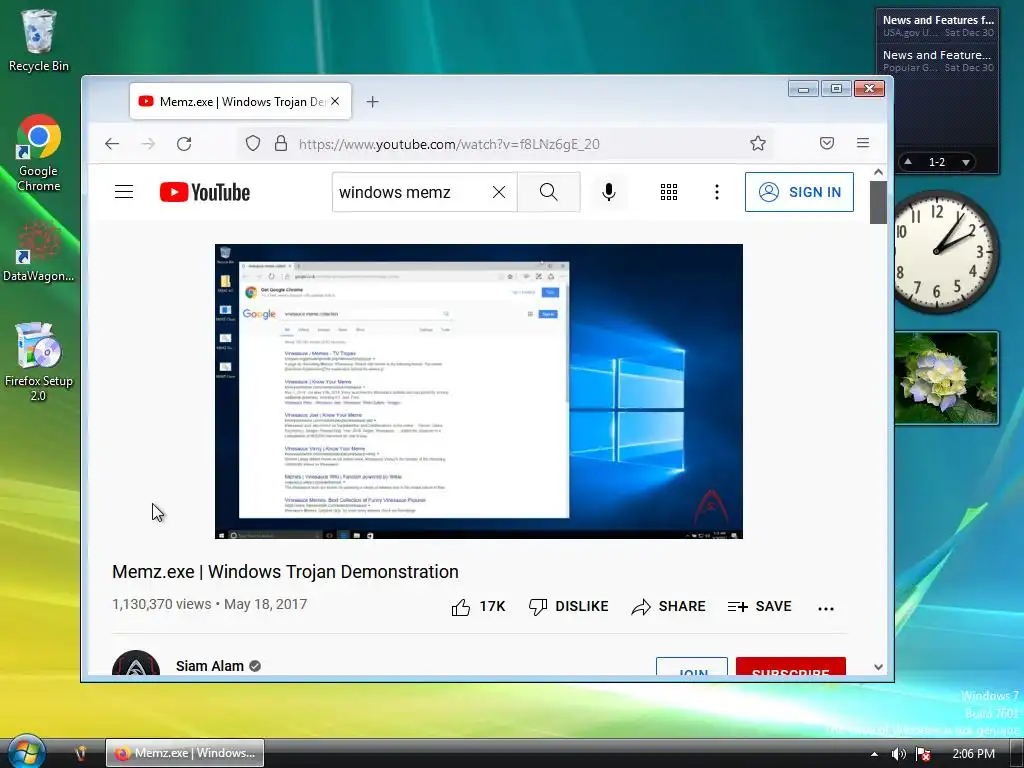Open the YouTube apps grid

669,192
